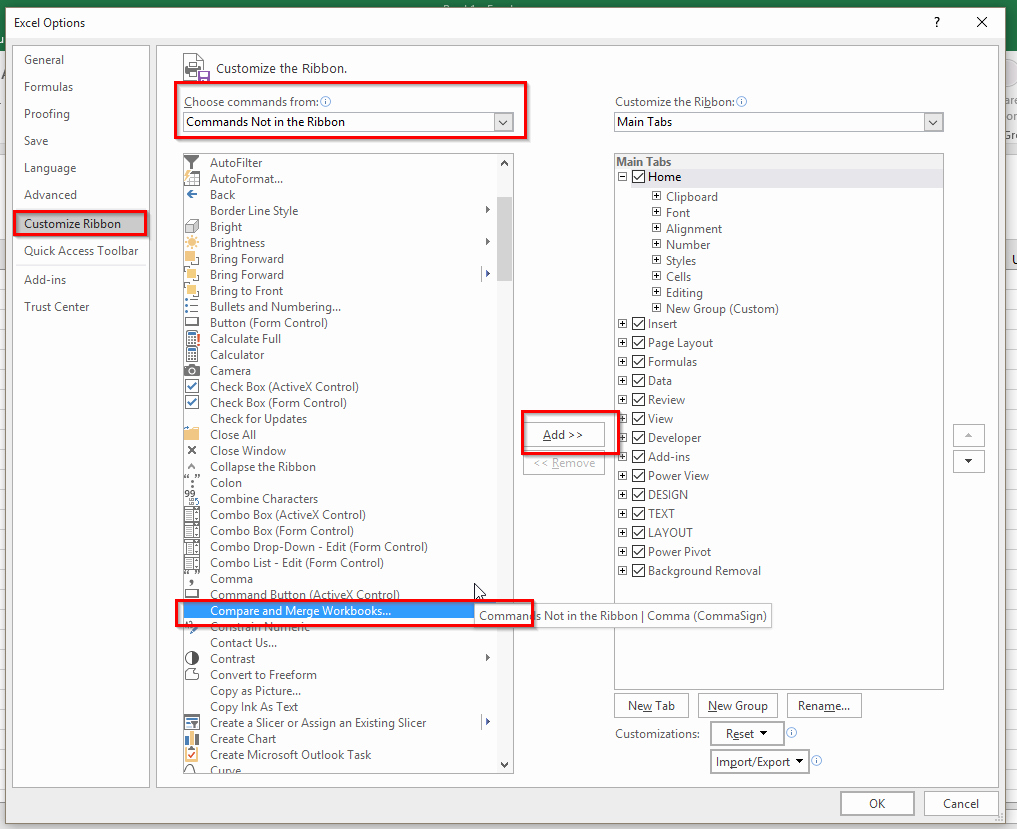Expand the Insert tab tree item
This screenshot has height=829, width=1017.
pos(623,323)
